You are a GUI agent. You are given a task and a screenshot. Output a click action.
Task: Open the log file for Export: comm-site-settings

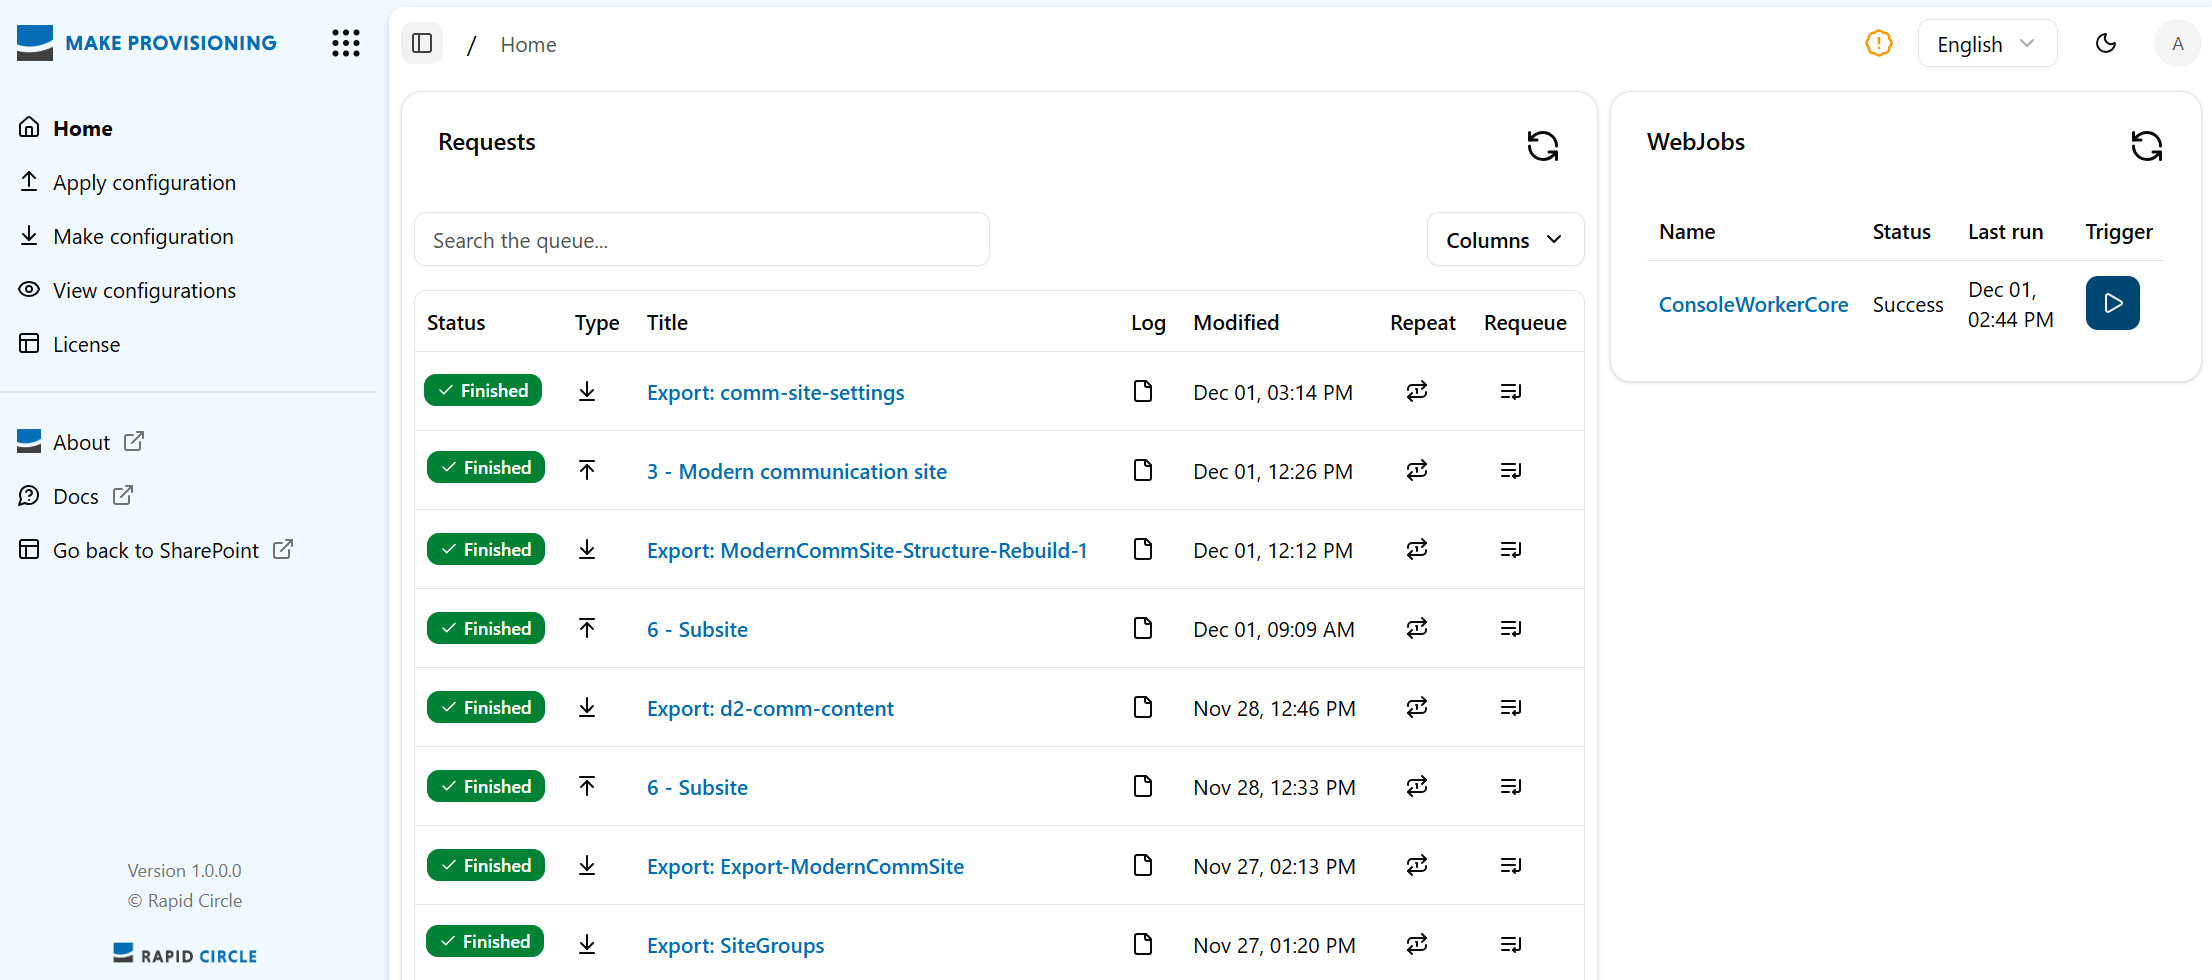1144,391
